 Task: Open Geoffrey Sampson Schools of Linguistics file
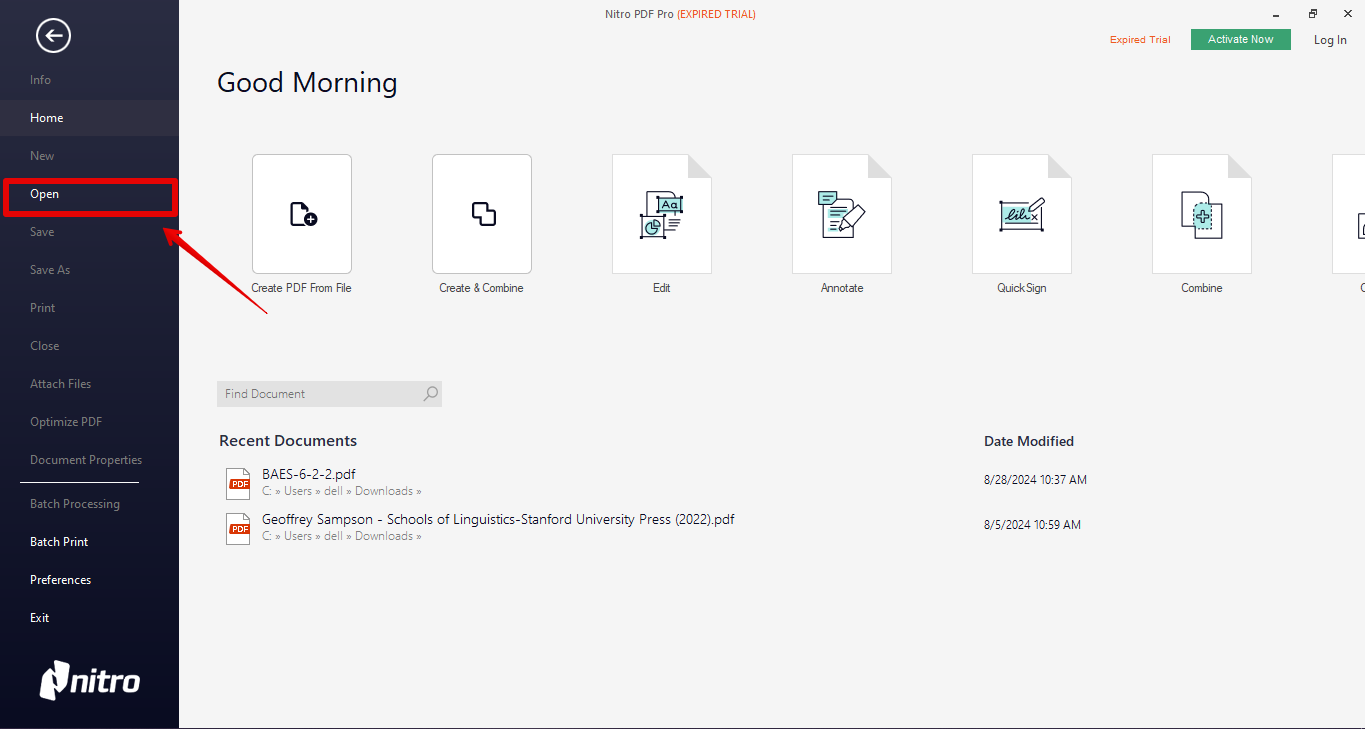tap(498, 519)
